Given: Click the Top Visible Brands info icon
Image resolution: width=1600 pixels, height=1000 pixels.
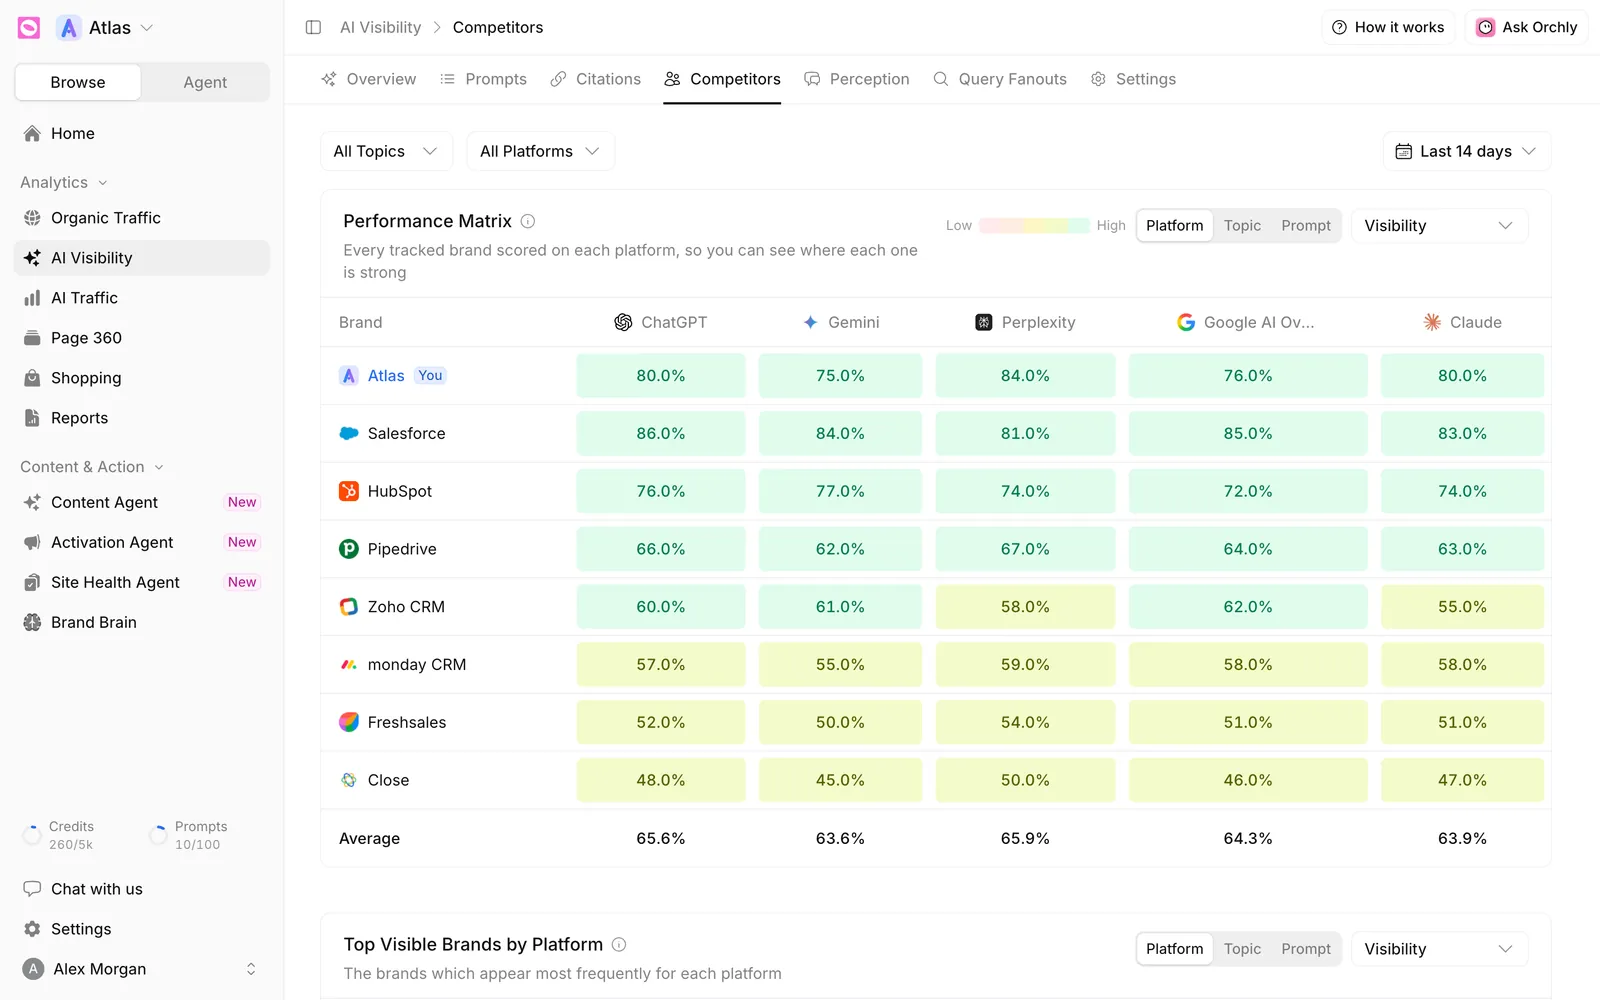Looking at the screenshot, I should [619, 944].
